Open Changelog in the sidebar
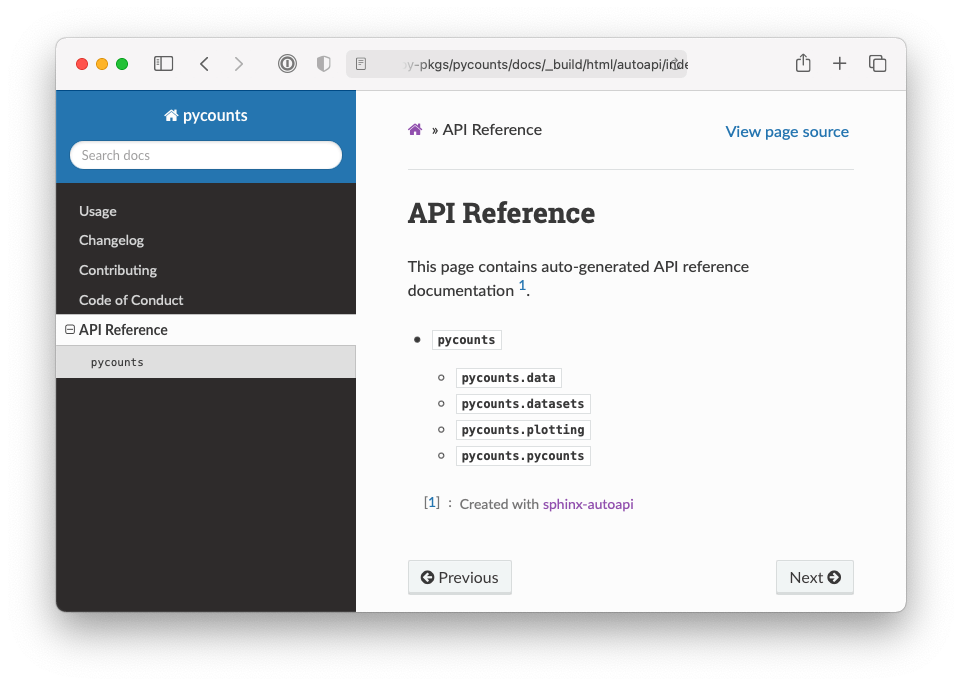The width and height of the screenshot is (962, 686). (x=112, y=240)
